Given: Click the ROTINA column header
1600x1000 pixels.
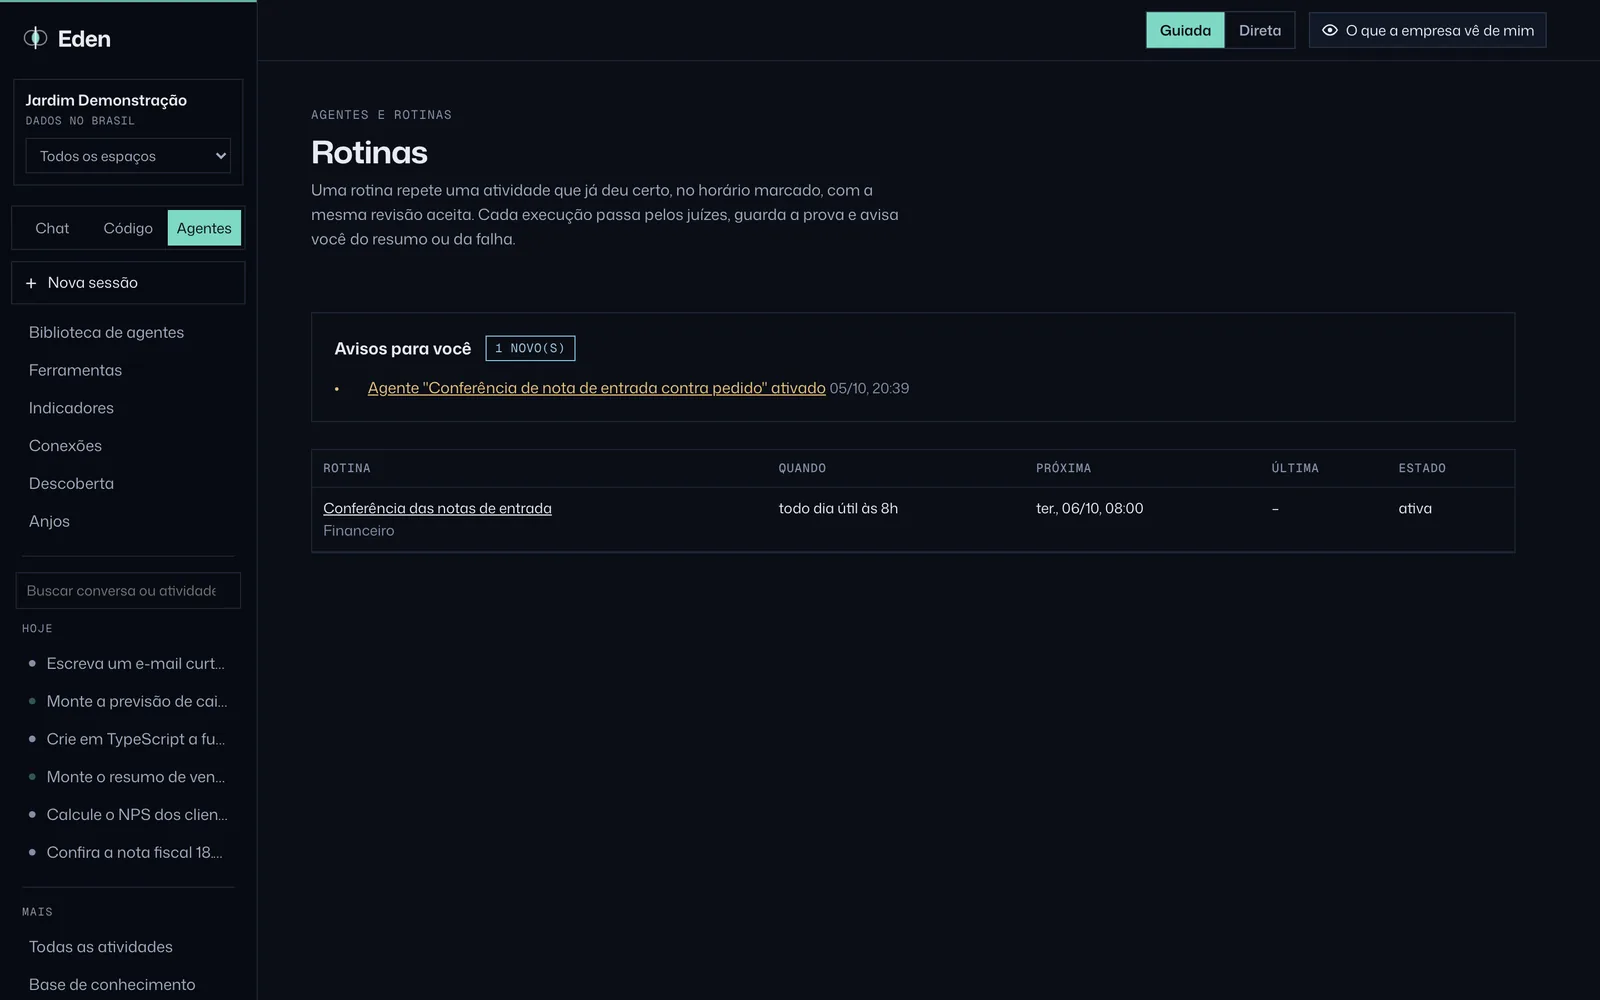Looking at the screenshot, I should pyautogui.click(x=346, y=468).
